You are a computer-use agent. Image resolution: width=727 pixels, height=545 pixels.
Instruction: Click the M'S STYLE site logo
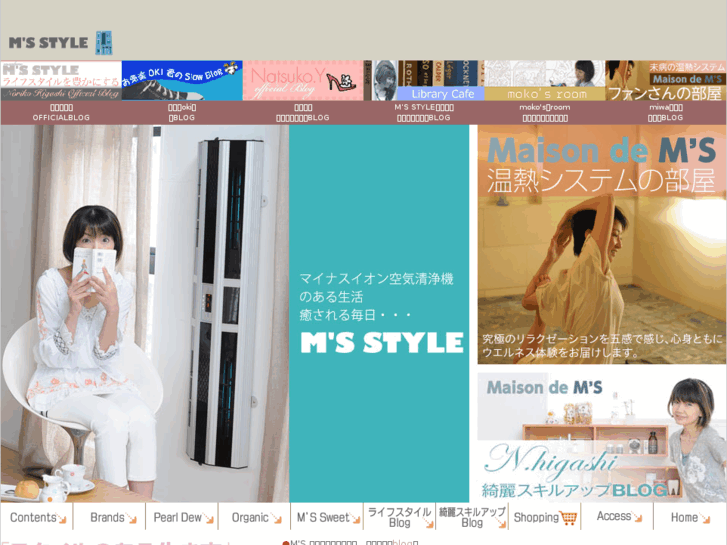(48, 43)
